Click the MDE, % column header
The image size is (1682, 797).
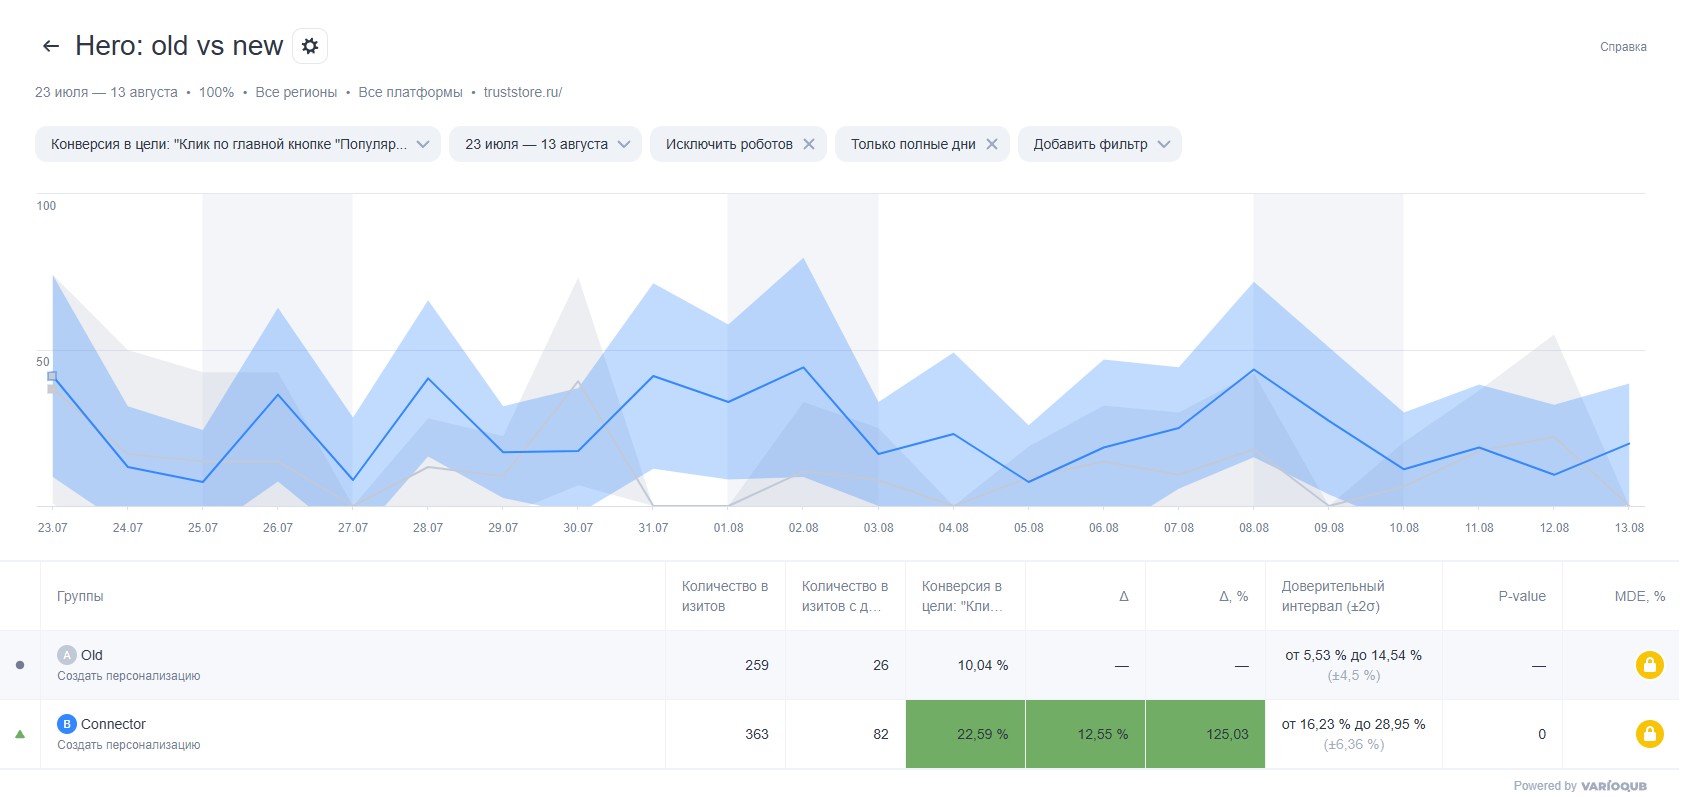(x=1640, y=596)
